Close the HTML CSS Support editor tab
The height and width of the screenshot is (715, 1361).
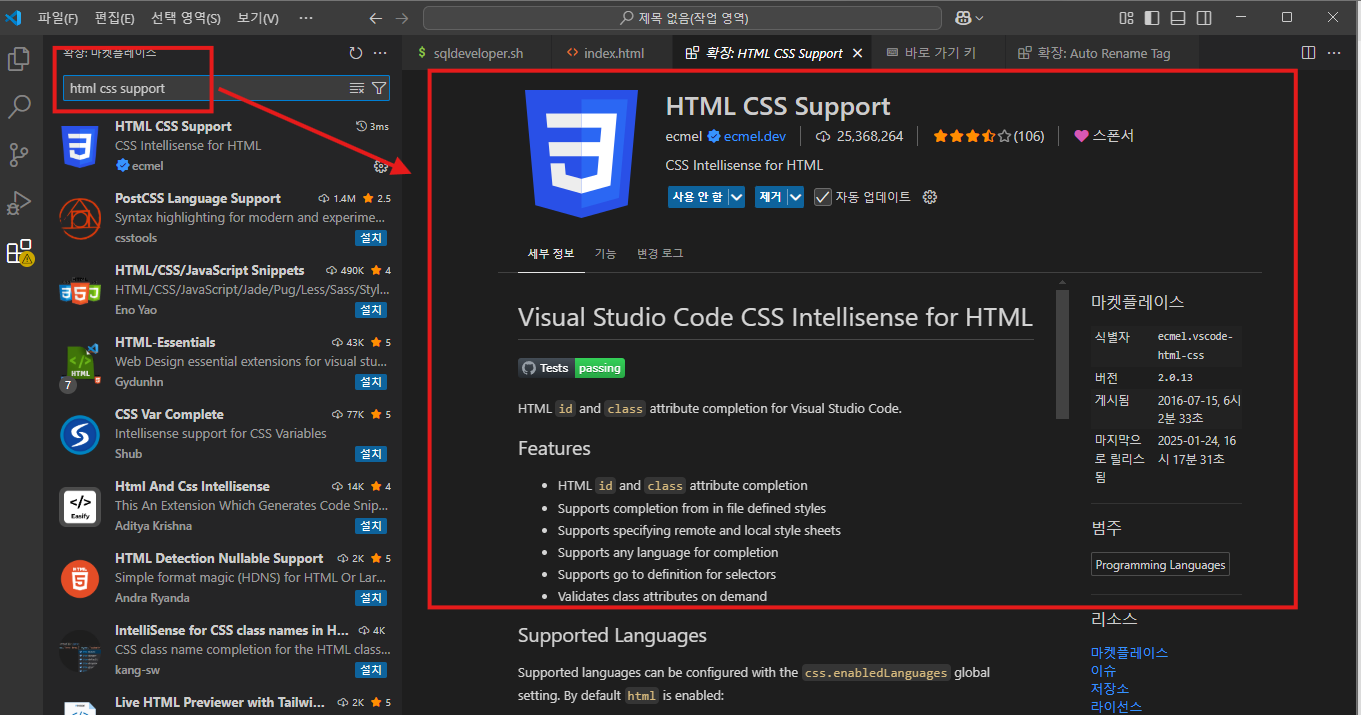857,53
